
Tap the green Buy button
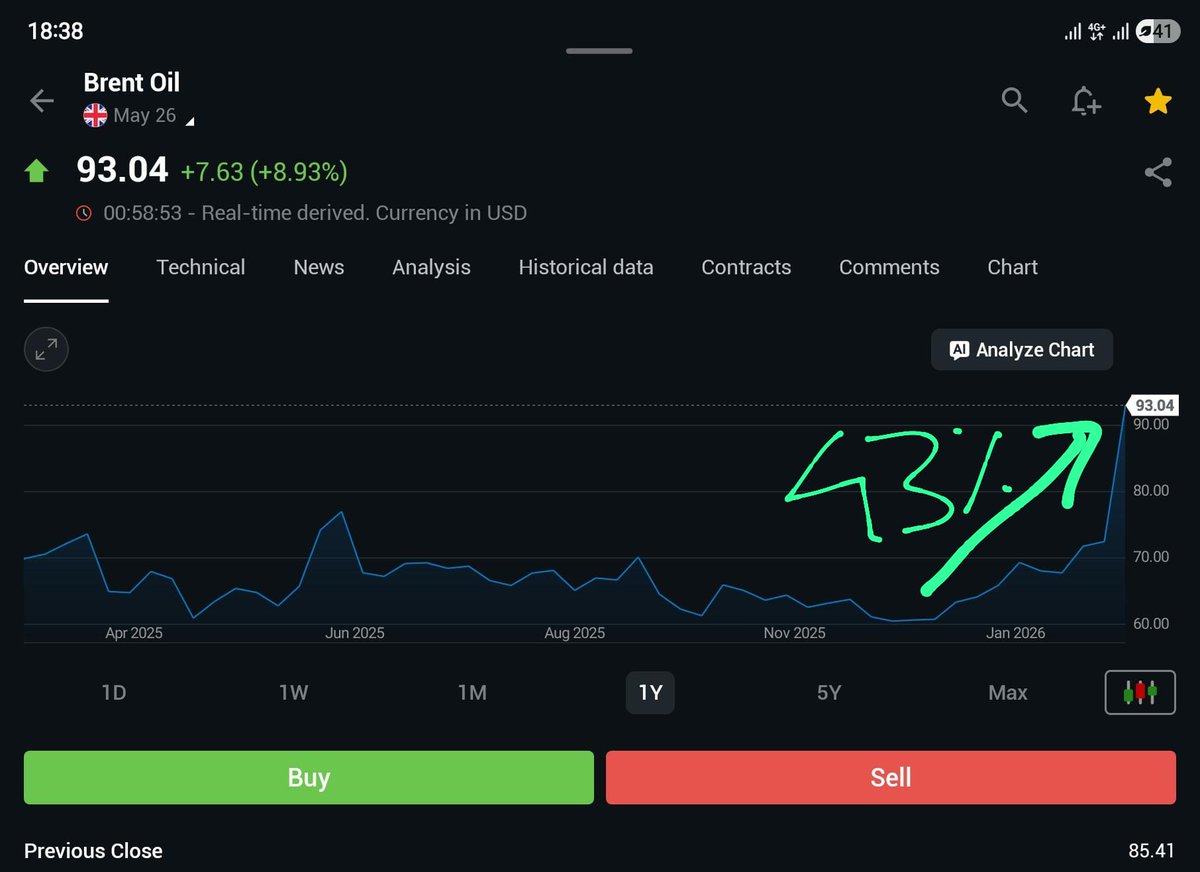coord(309,777)
